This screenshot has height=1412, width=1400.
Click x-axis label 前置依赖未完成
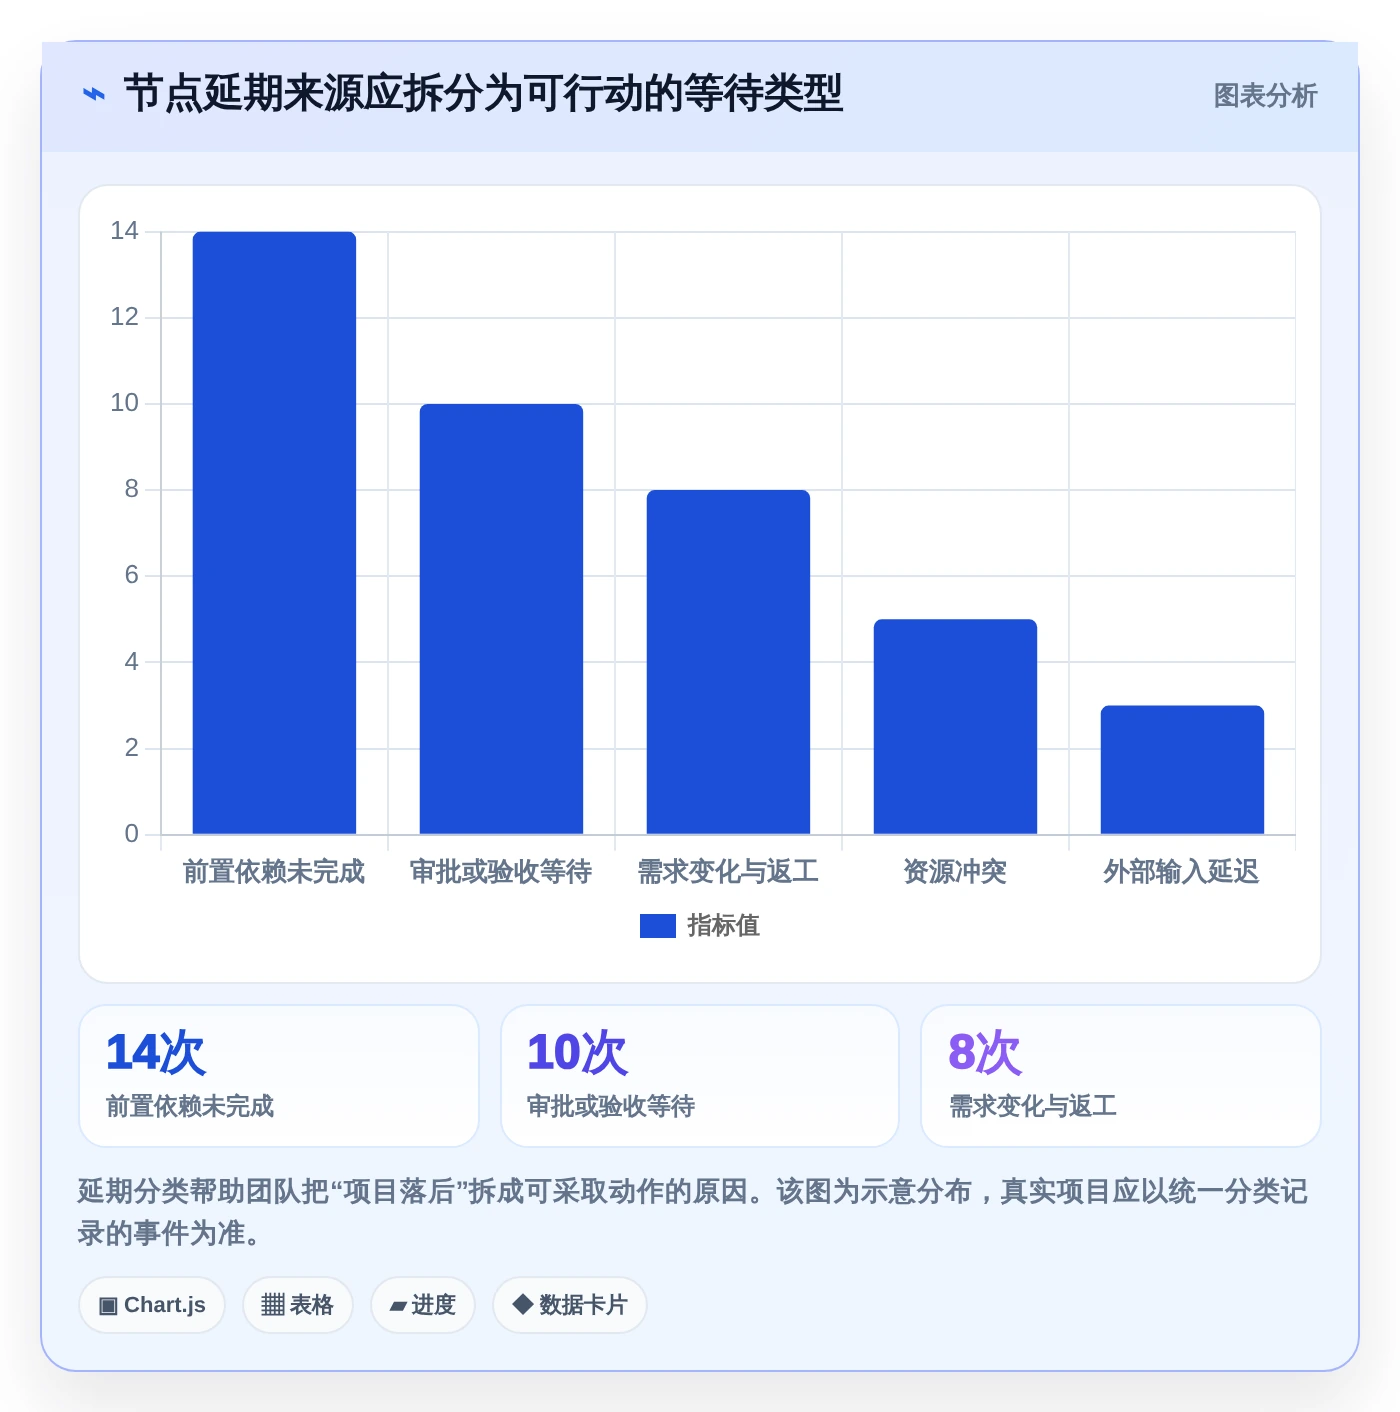point(274,872)
